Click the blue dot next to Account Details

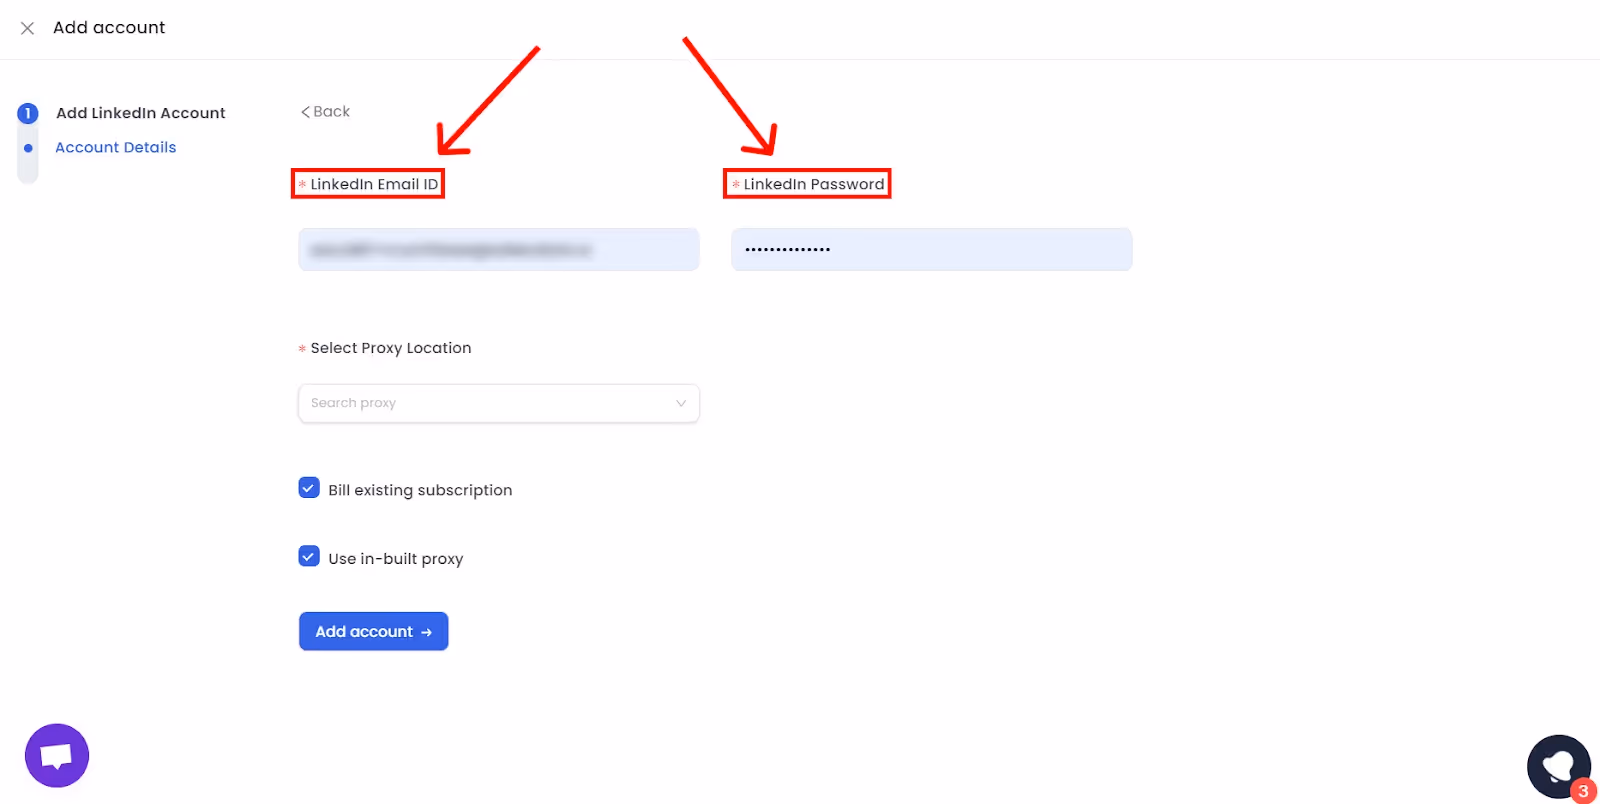[27, 147]
